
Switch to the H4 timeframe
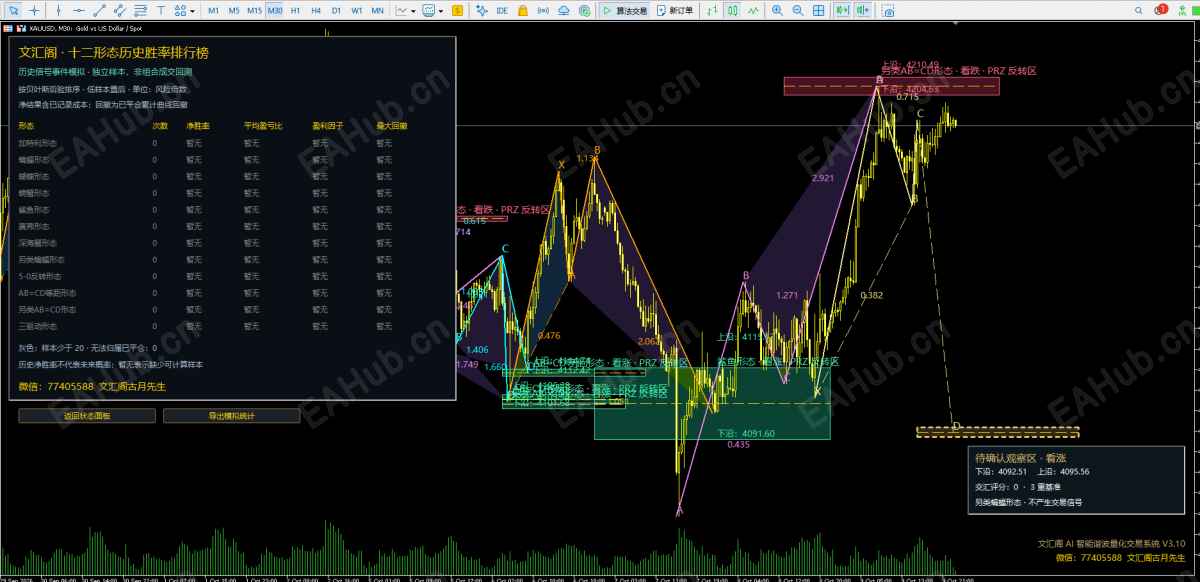[315, 10]
